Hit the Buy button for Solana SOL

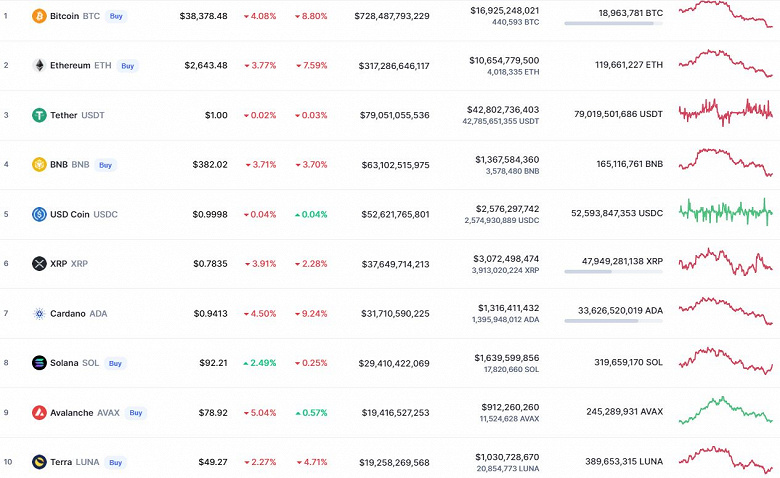click(x=115, y=363)
